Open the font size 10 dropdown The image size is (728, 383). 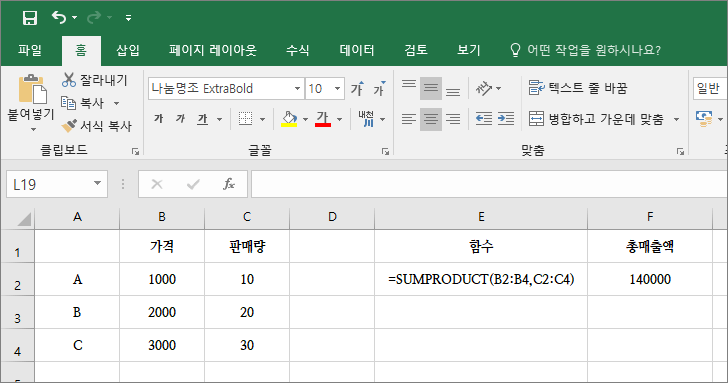click(x=338, y=89)
